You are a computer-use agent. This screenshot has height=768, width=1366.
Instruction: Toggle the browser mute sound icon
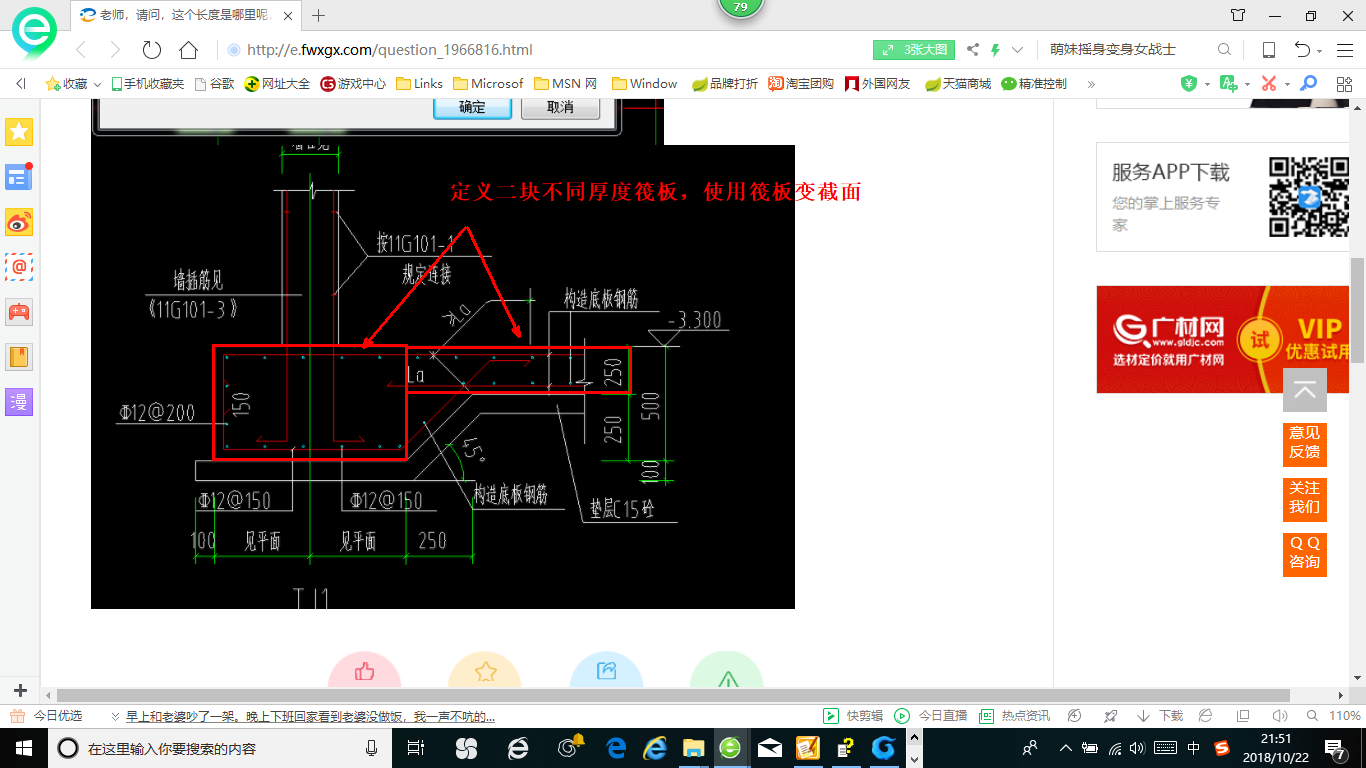coord(1279,716)
